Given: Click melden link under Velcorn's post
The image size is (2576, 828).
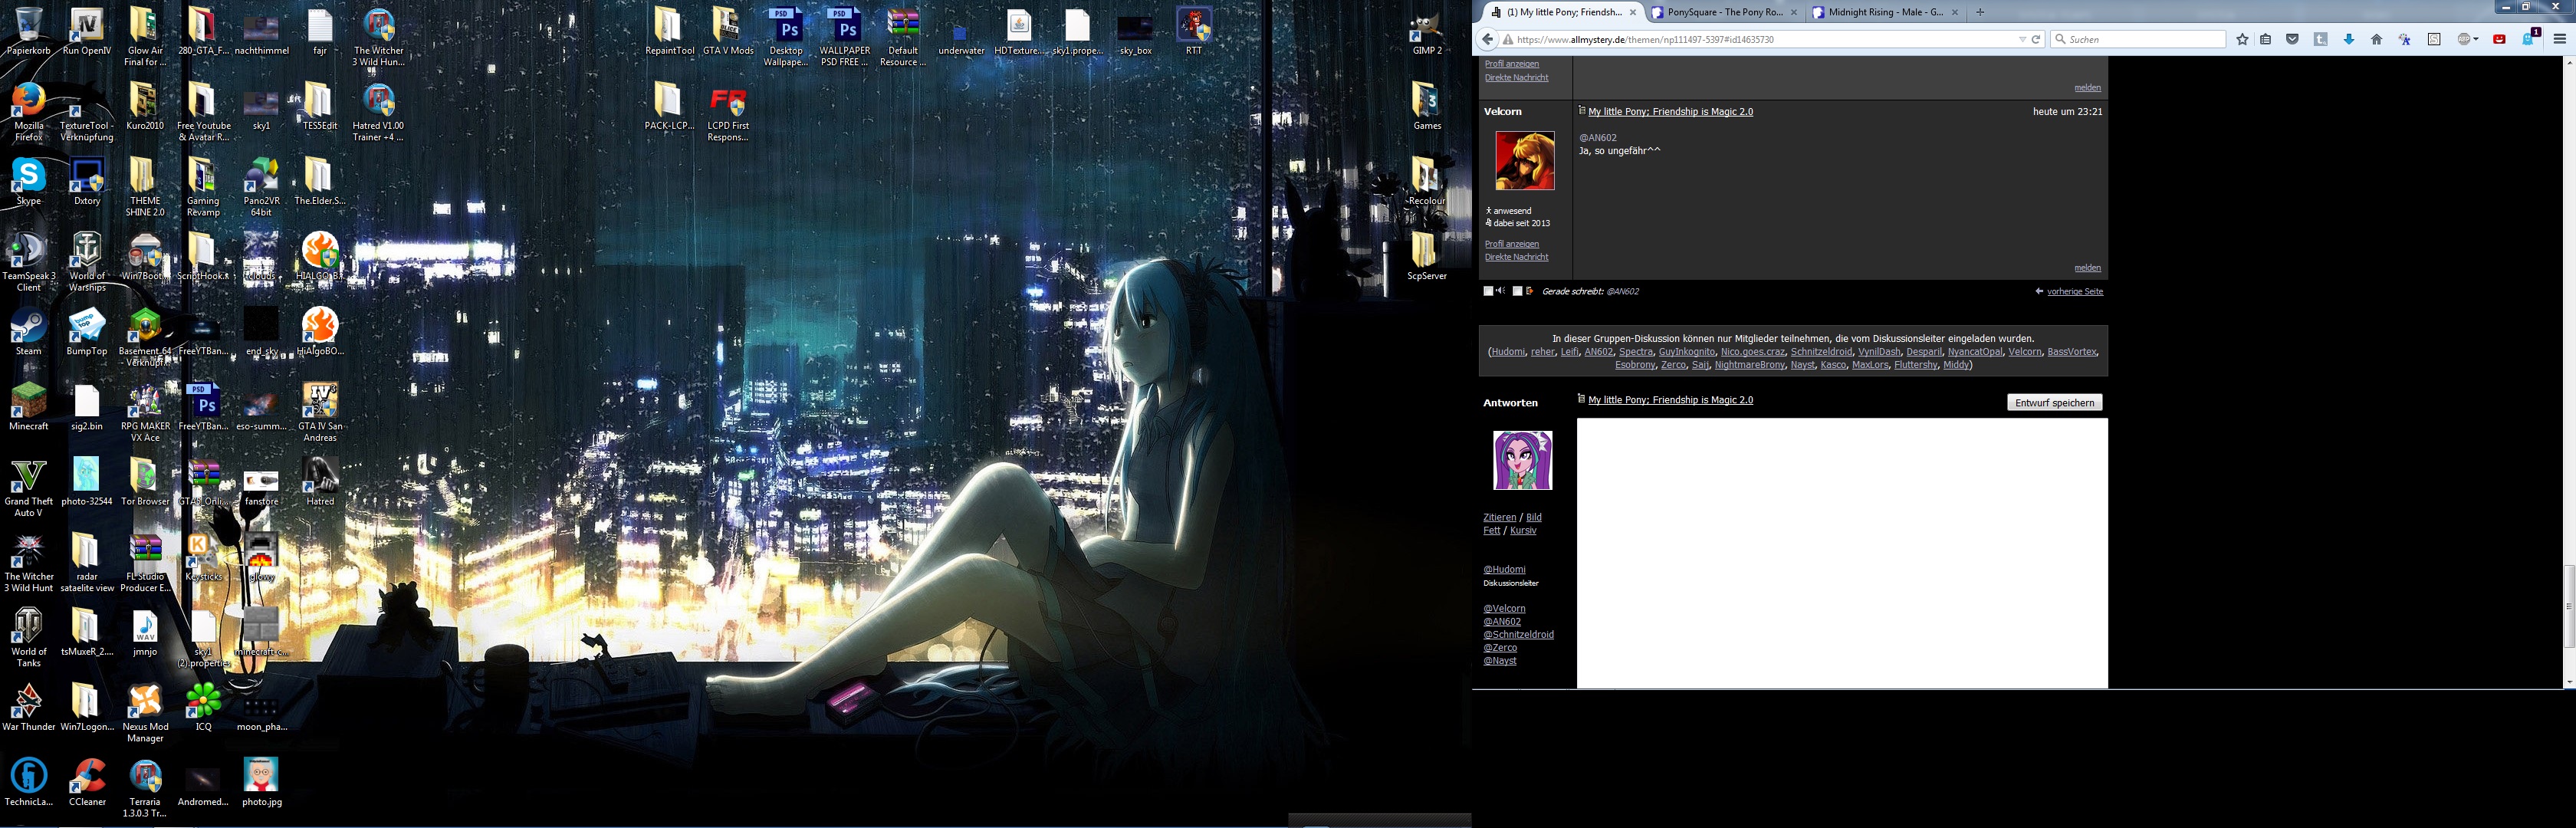Looking at the screenshot, I should tap(2087, 267).
